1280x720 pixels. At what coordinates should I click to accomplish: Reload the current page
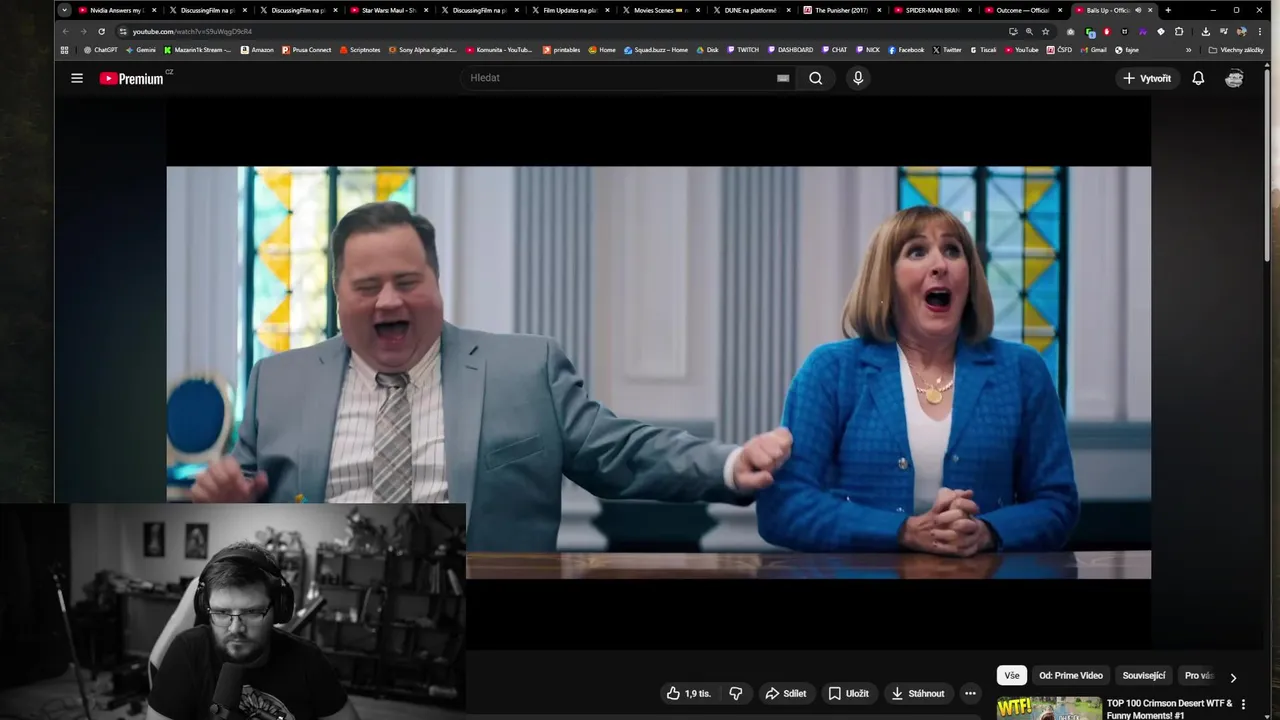pyautogui.click(x=101, y=31)
